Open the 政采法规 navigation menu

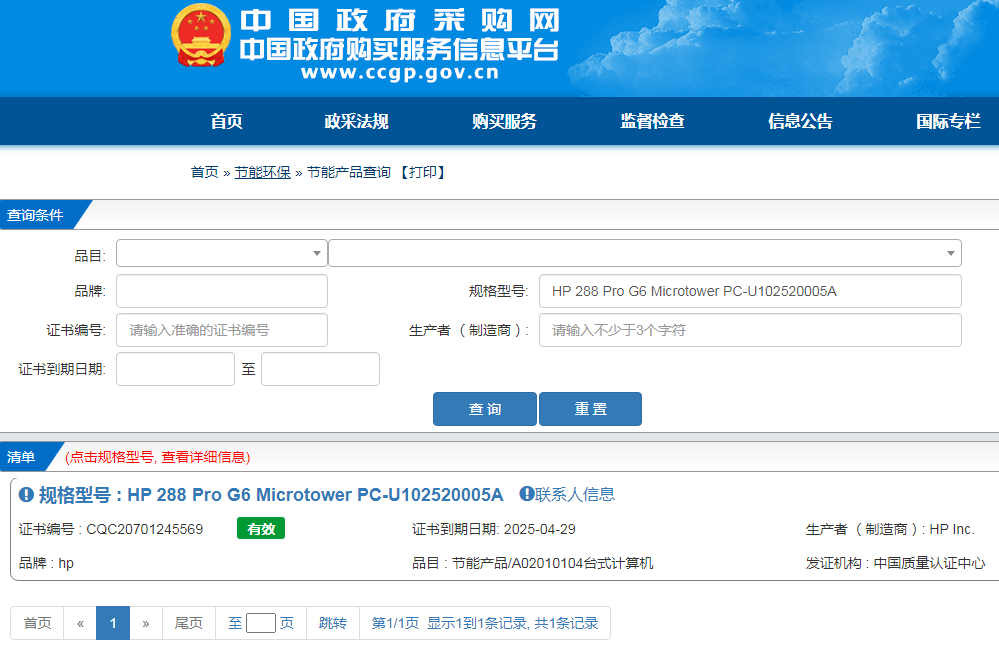click(x=356, y=121)
